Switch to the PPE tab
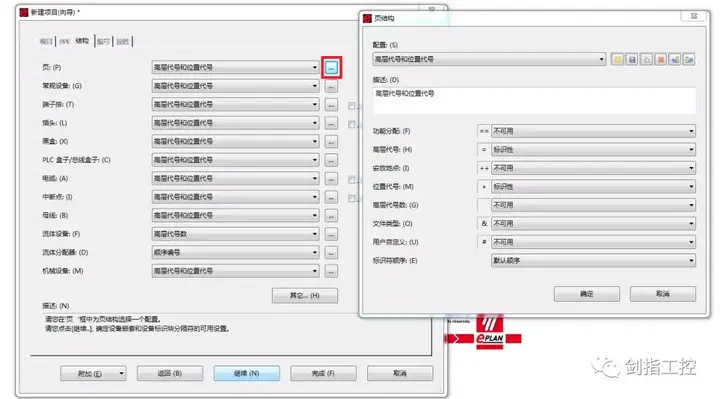Screen dimensions: 720x399 click(65, 42)
